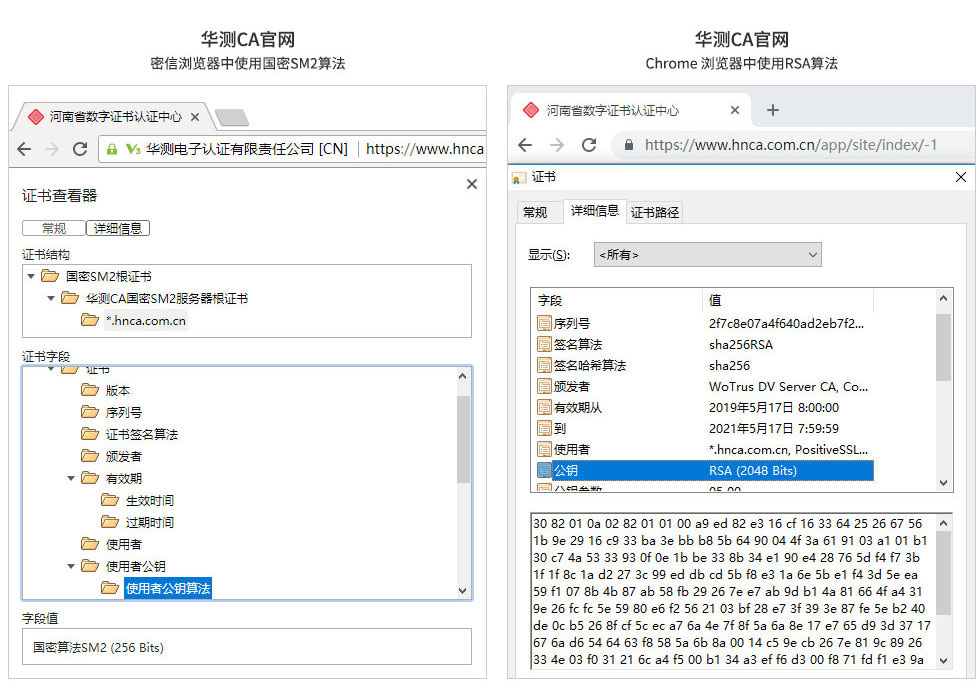
Task: Click folder icon beside 使用者公钥
Action: (90, 566)
